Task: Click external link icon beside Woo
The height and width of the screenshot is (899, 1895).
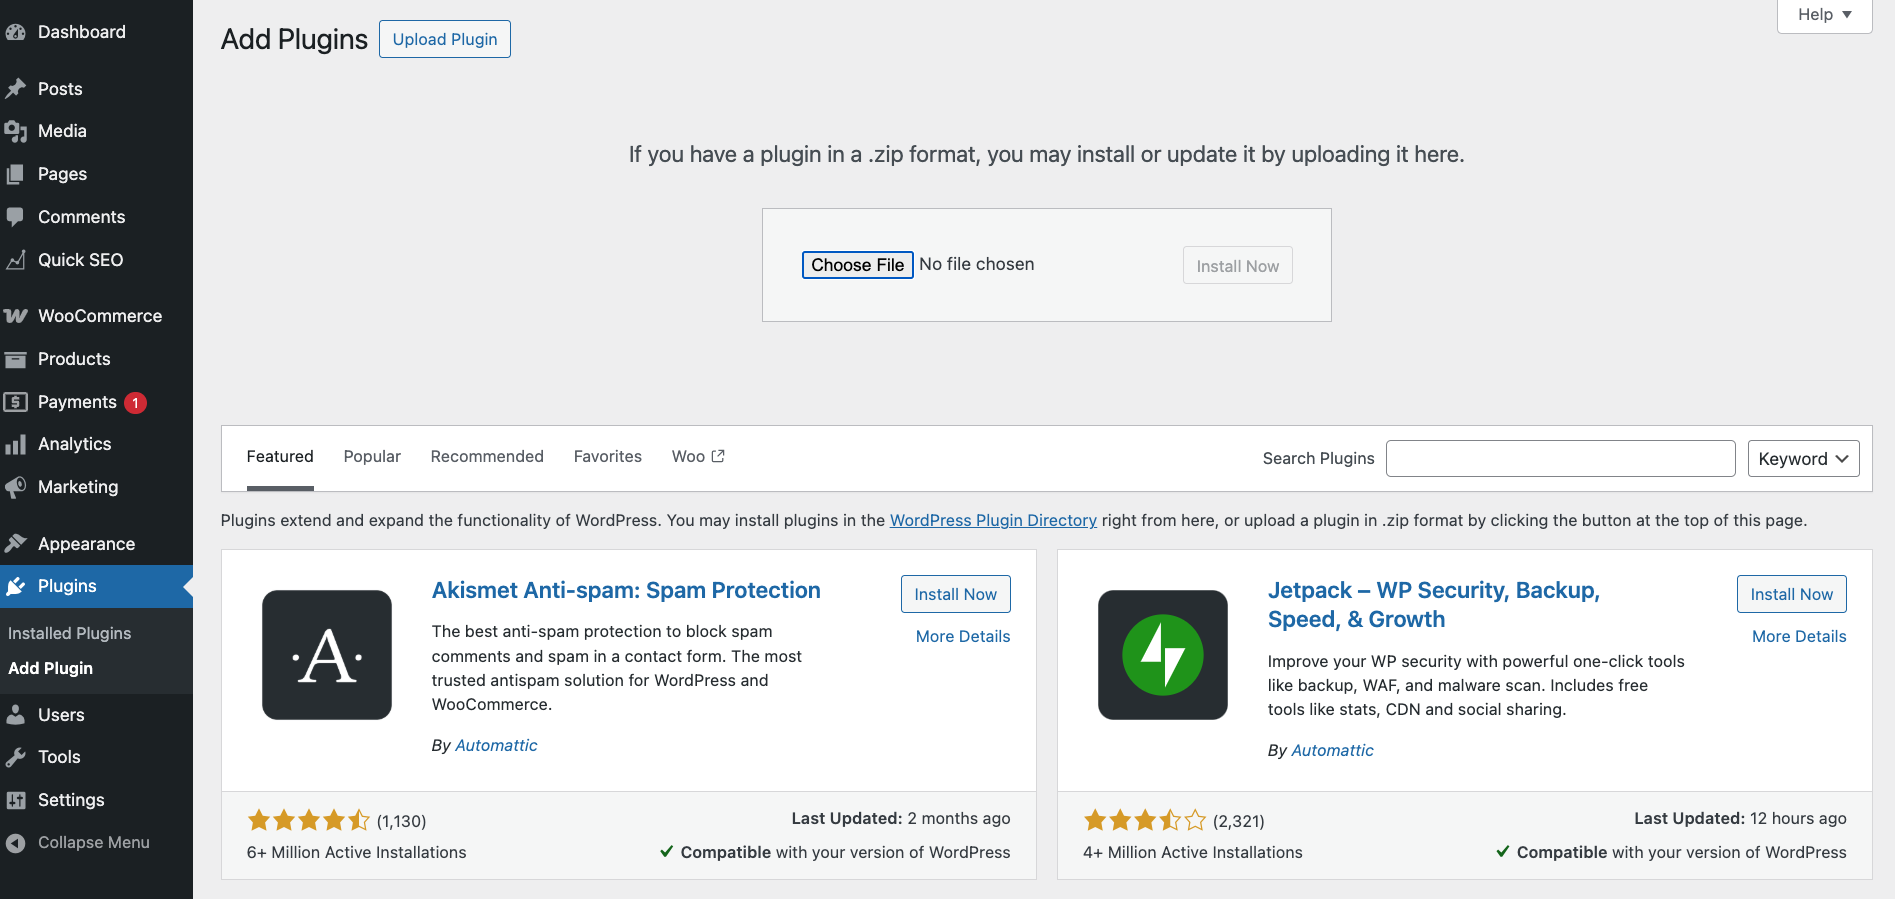Action: [x=718, y=456]
